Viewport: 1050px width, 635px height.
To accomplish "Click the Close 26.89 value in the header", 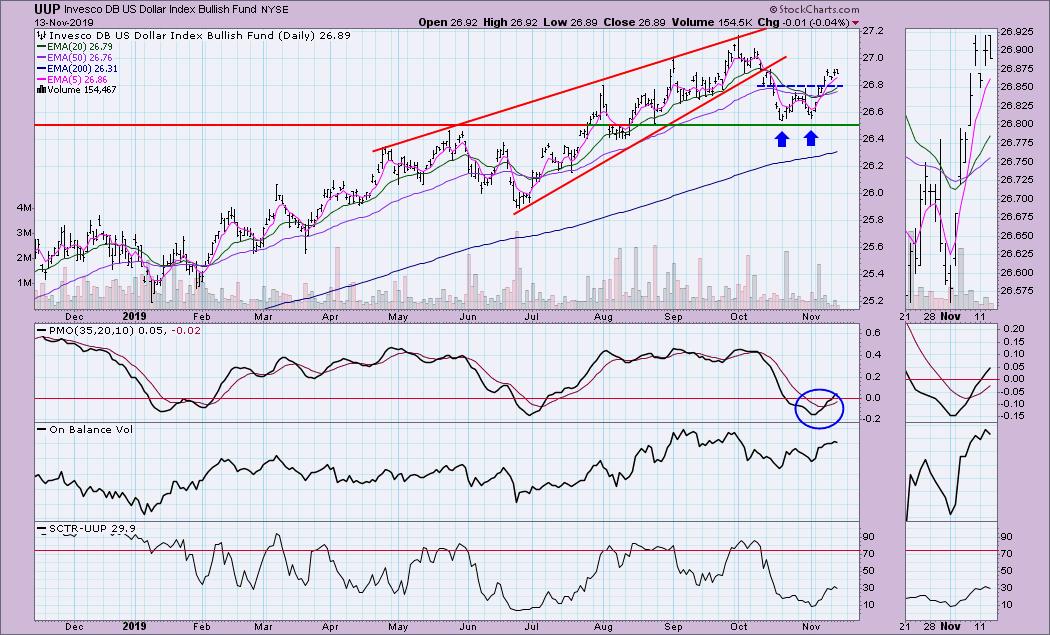I will click(x=633, y=23).
